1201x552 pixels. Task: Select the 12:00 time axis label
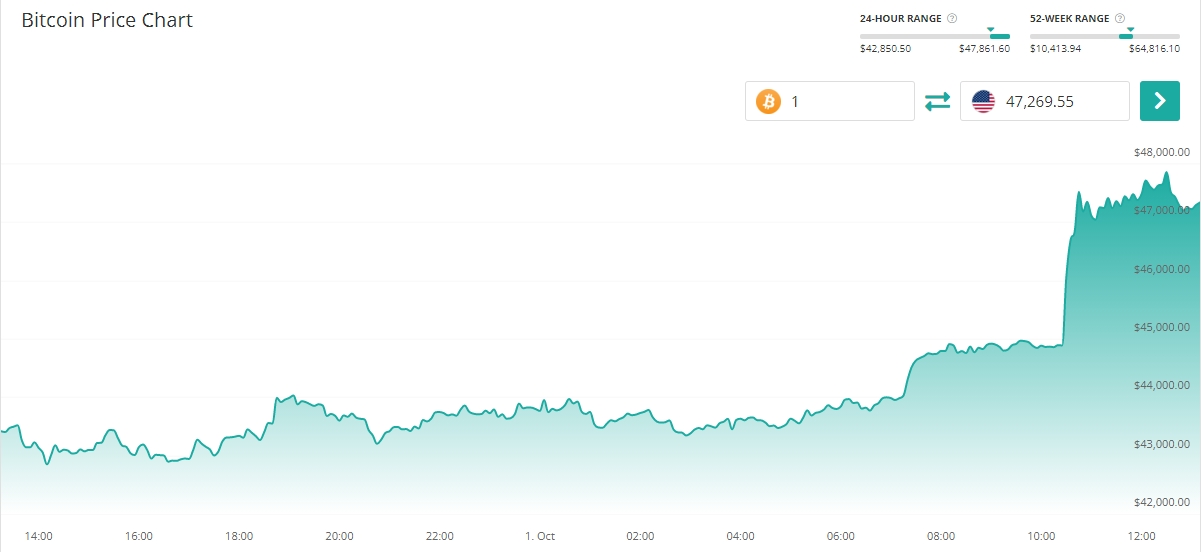click(x=1141, y=536)
